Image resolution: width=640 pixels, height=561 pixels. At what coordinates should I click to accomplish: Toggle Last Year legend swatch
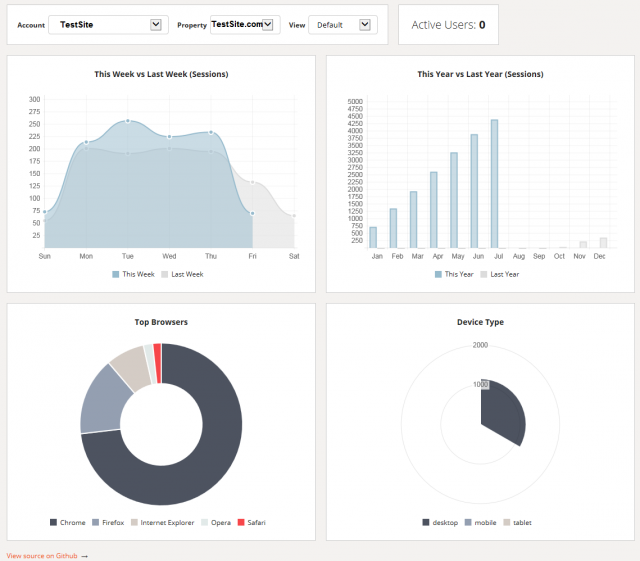point(484,274)
